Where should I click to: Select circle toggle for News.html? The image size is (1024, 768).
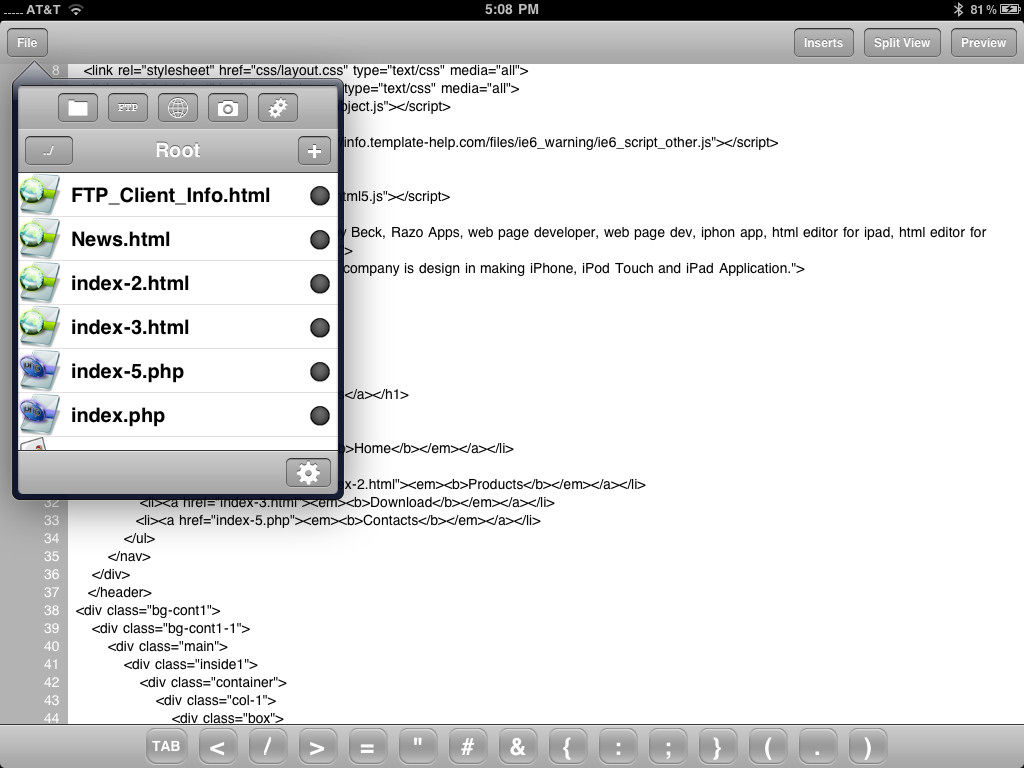click(x=319, y=240)
